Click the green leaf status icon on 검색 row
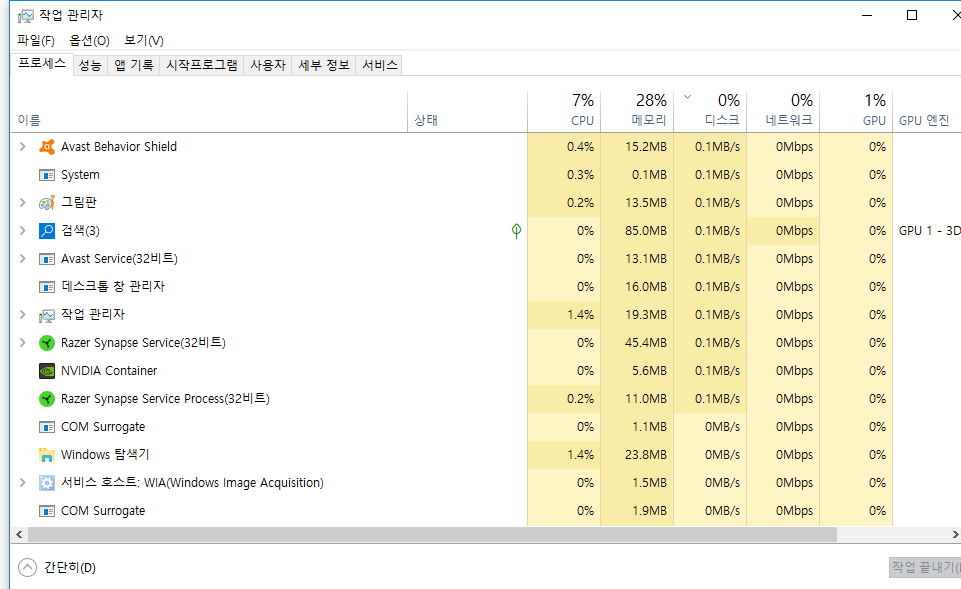The image size is (961, 589). (x=516, y=230)
